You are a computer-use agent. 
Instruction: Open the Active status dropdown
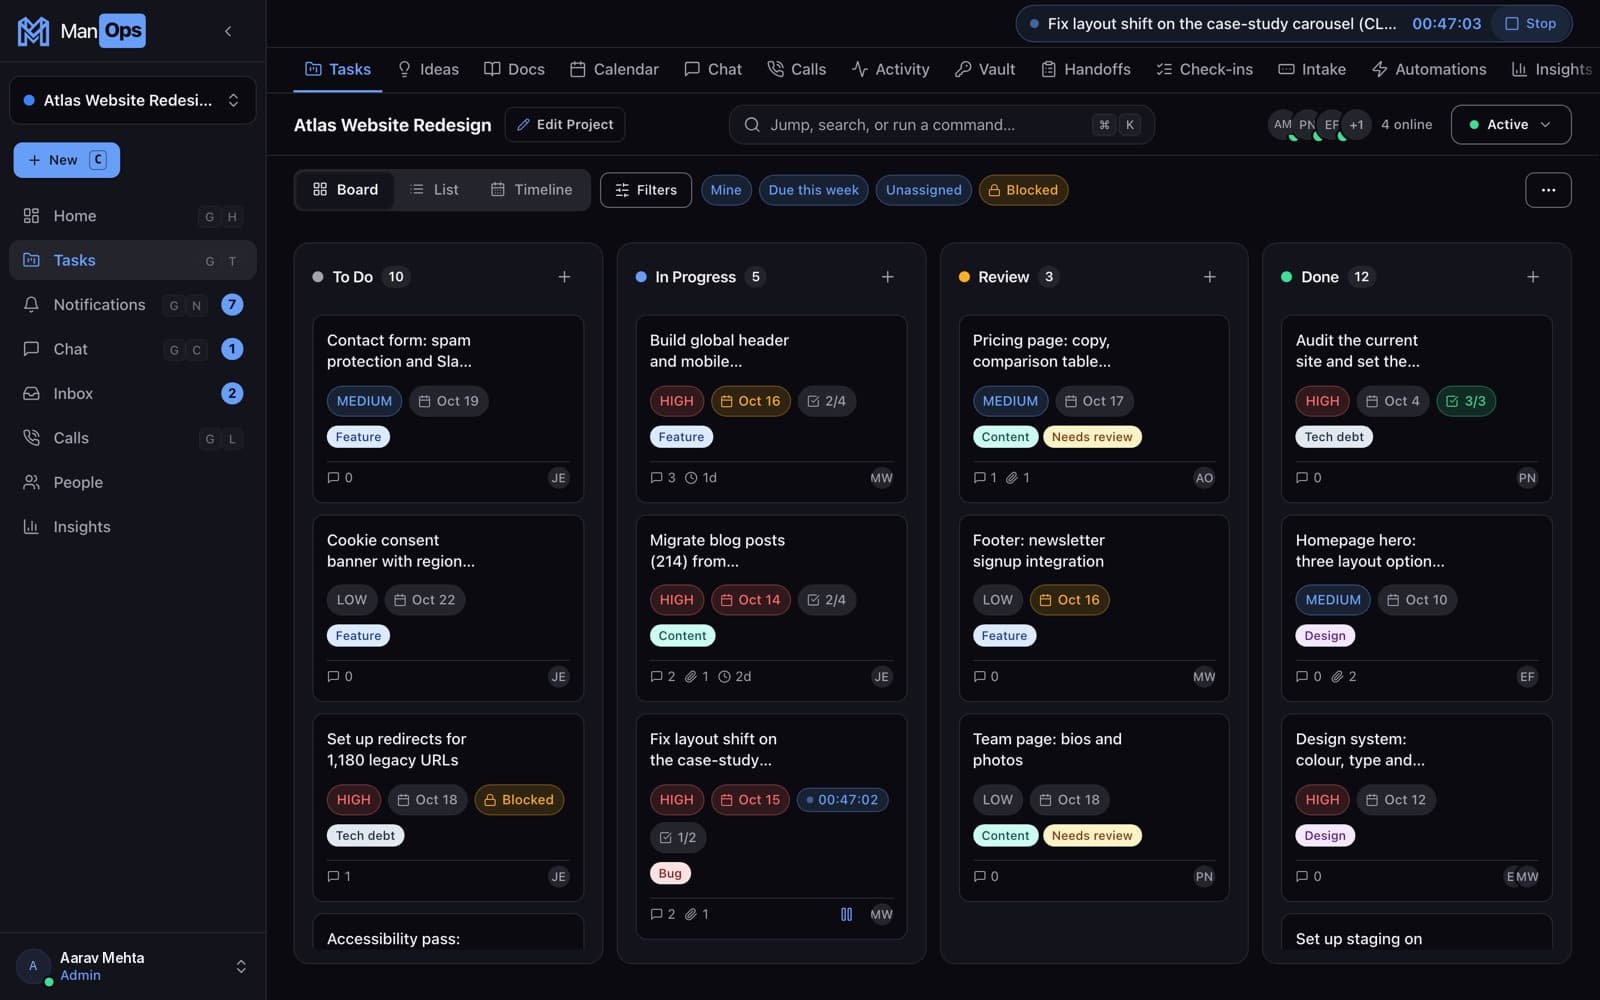coord(1511,125)
